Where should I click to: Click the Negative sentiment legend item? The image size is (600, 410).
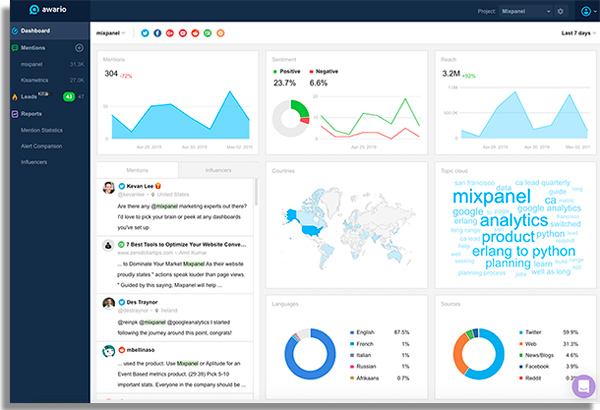pos(324,71)
